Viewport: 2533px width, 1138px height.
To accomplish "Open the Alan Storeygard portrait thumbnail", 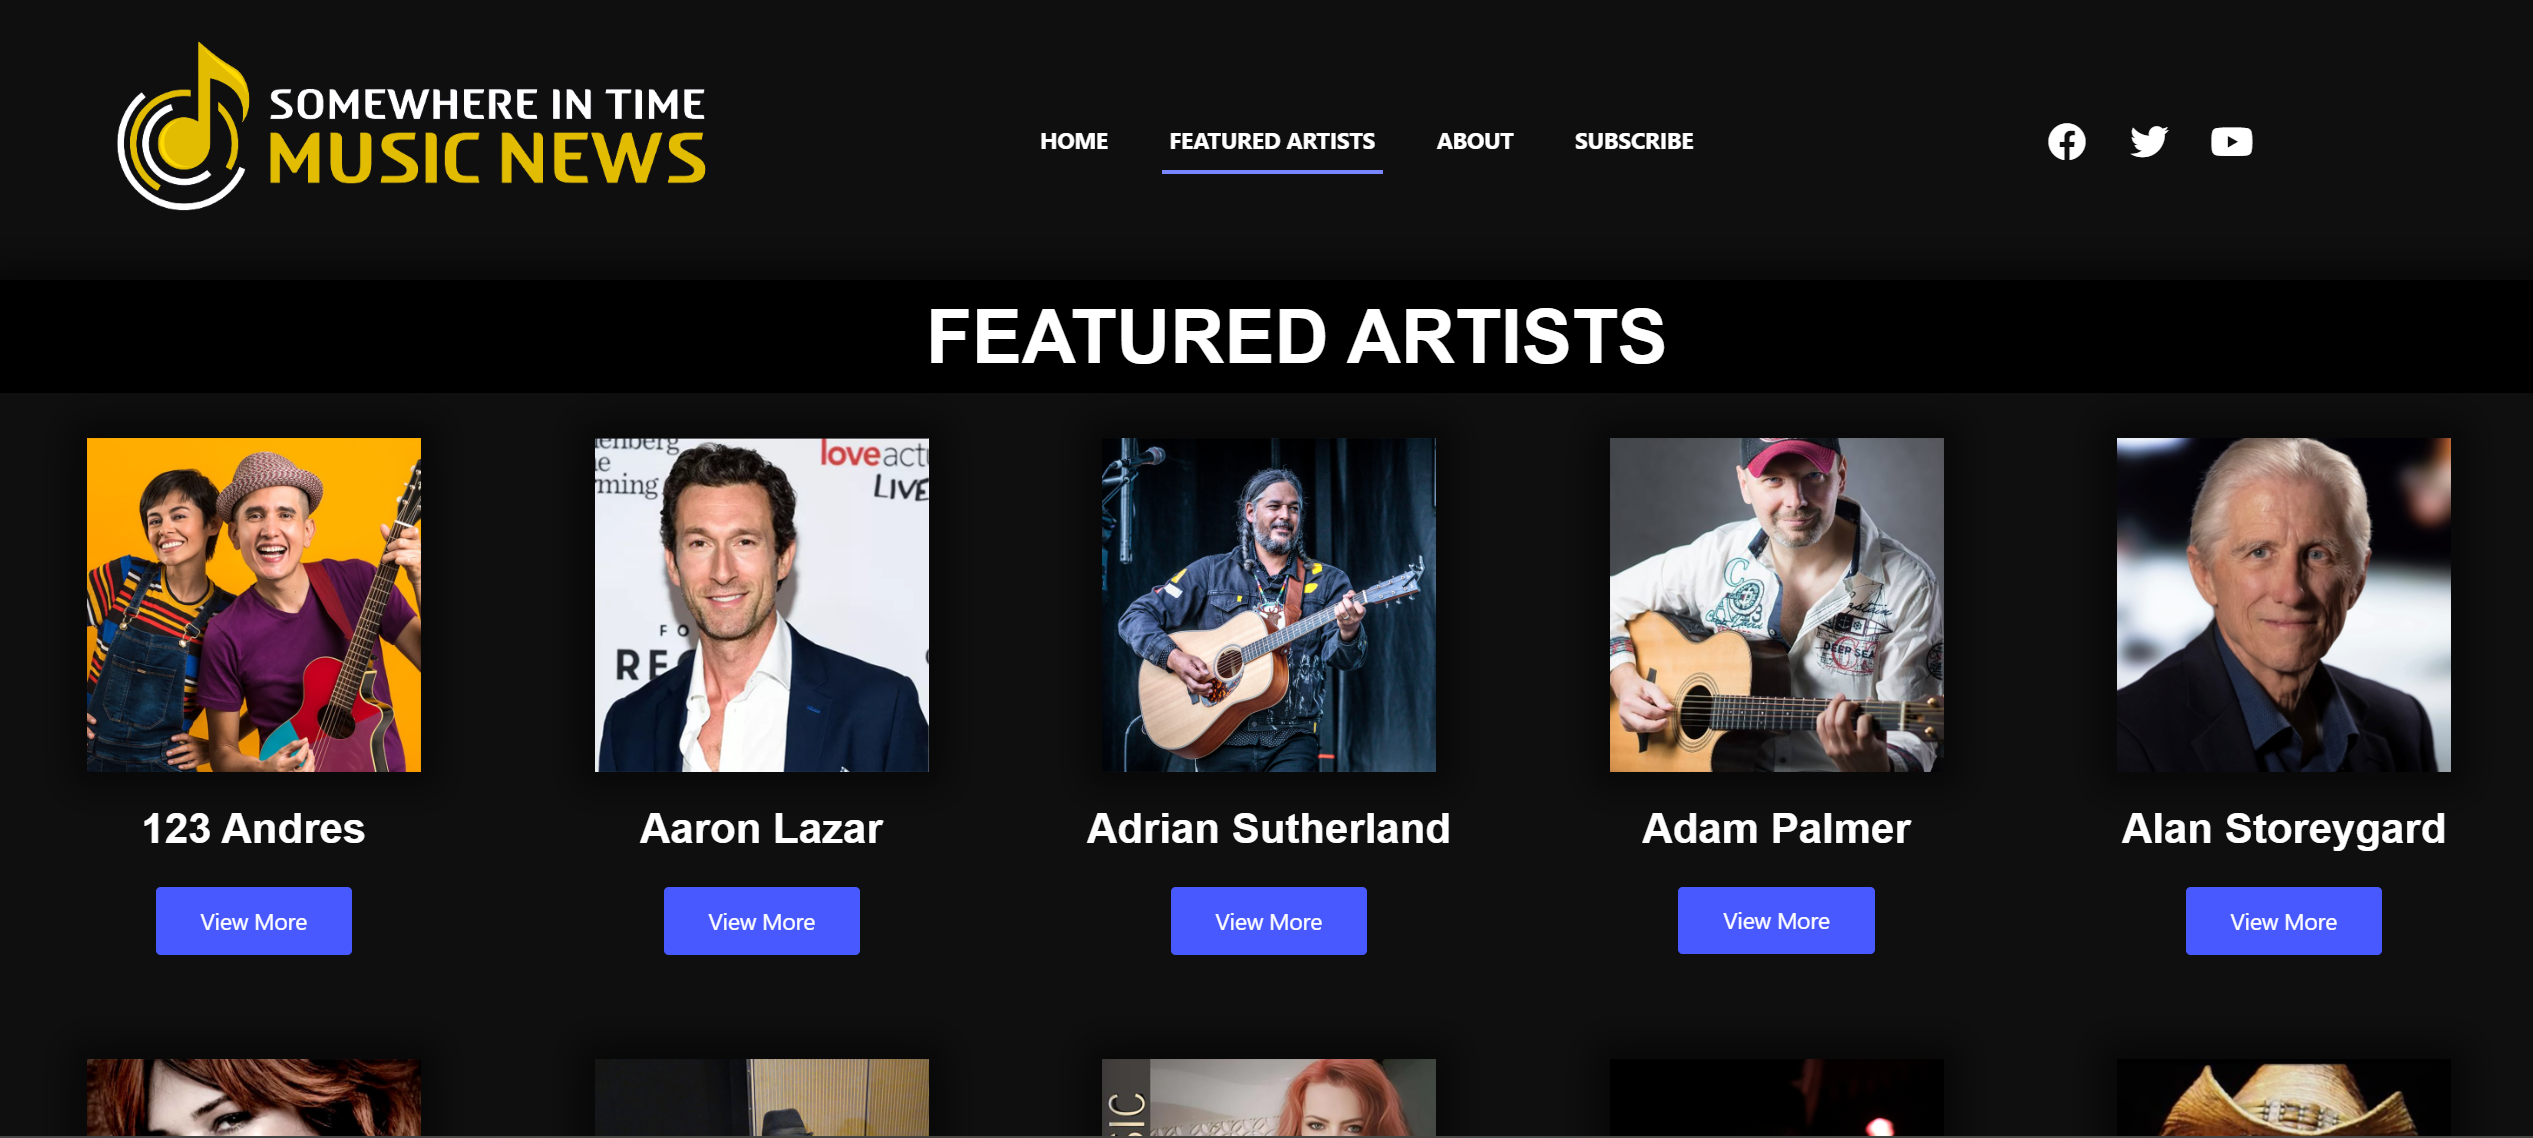I will 2284,605.
